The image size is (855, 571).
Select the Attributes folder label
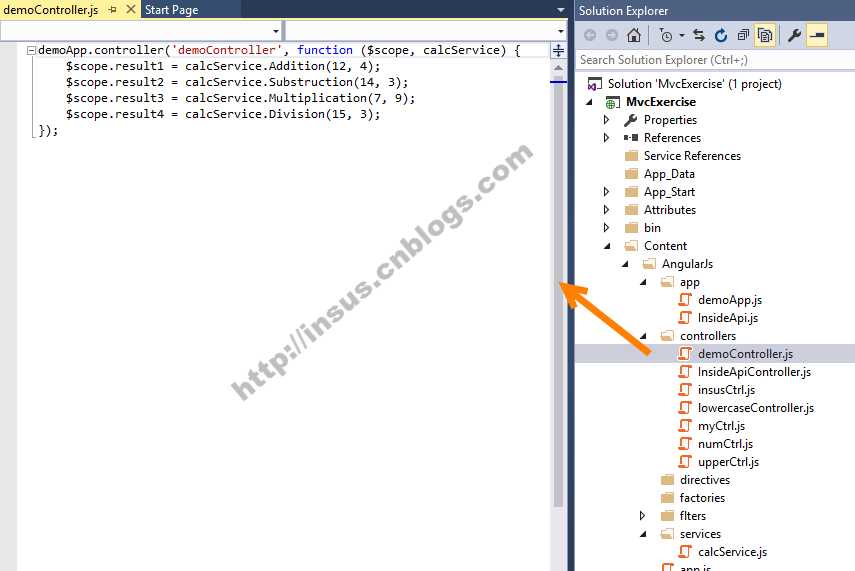(x=670, y=210)
